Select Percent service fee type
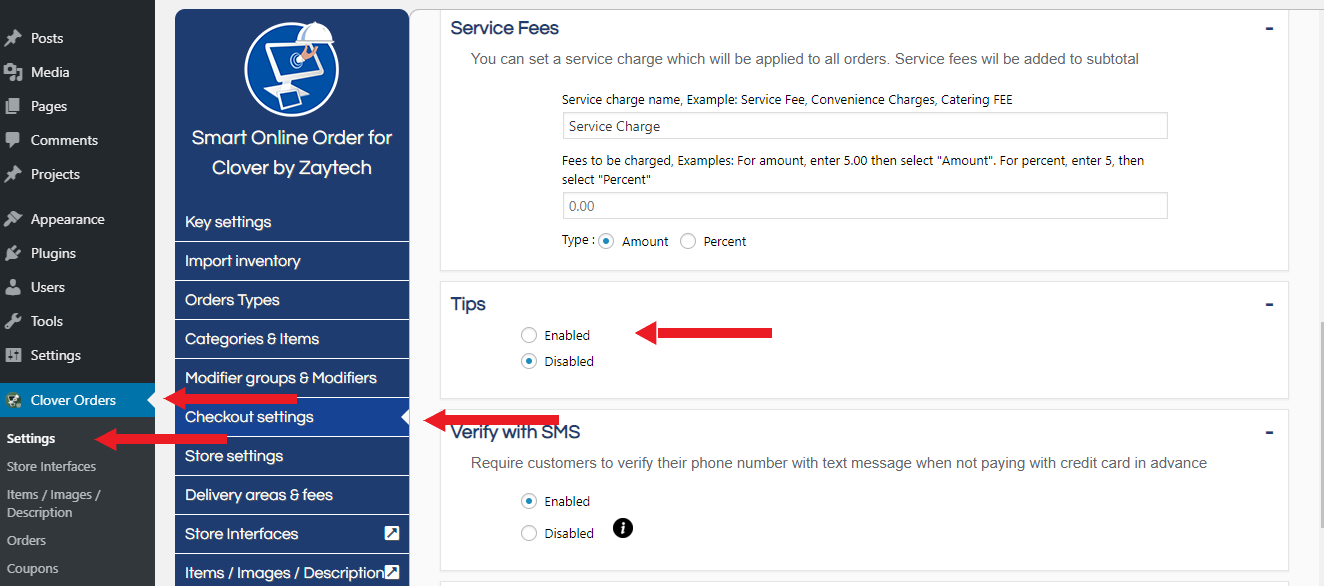Image resolution: width=1324 pixels, height=586 pixels. click(688, 241)
